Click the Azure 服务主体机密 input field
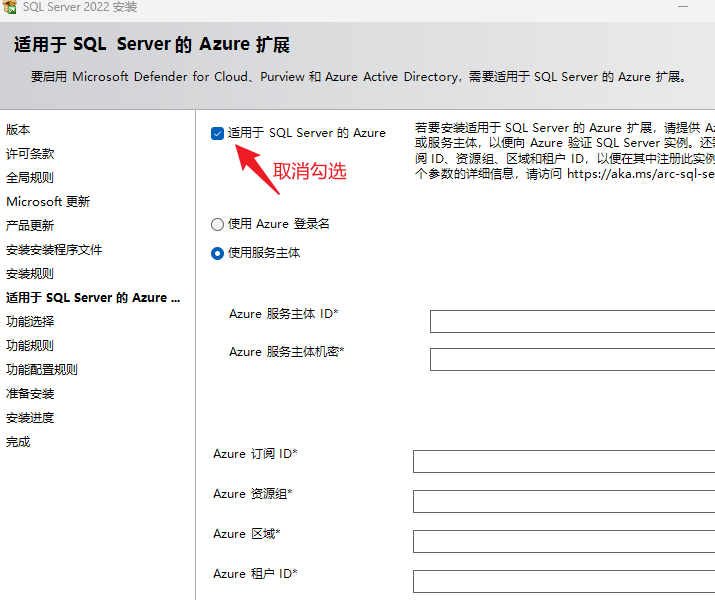This screenshot has width=715, height=600. point(572,359)
